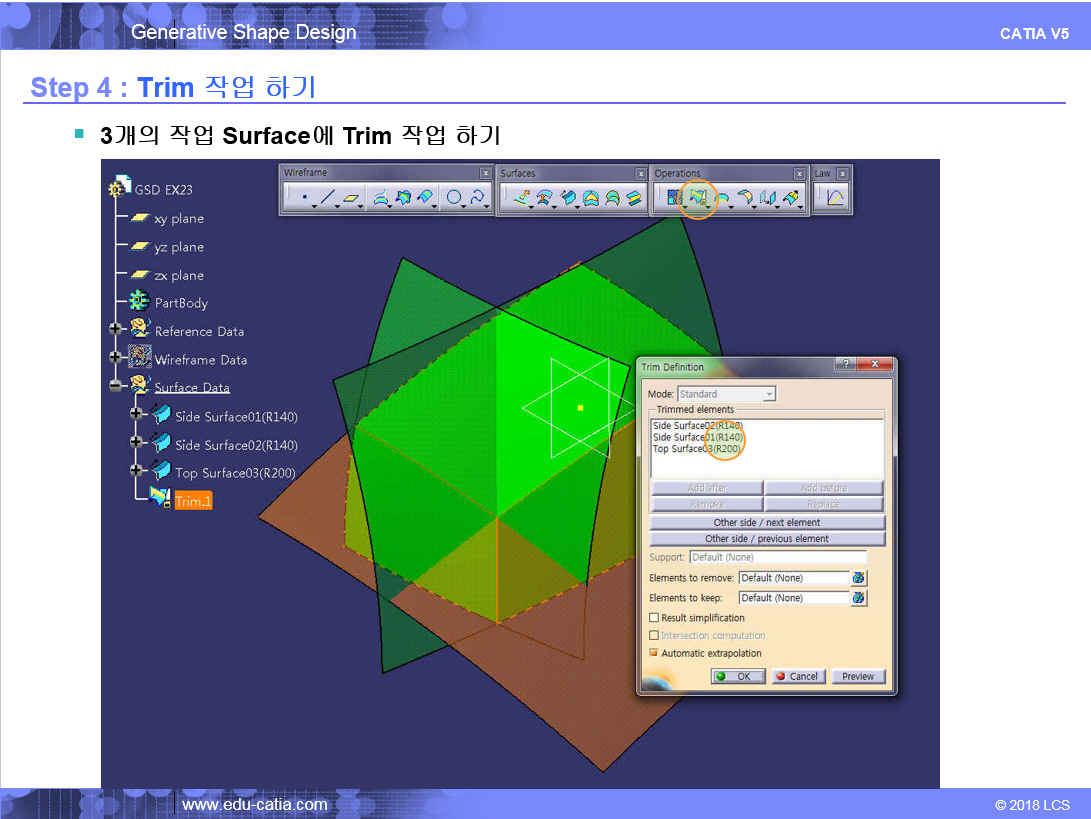Click the Elements to remove input field

click(x=792, y=578)
